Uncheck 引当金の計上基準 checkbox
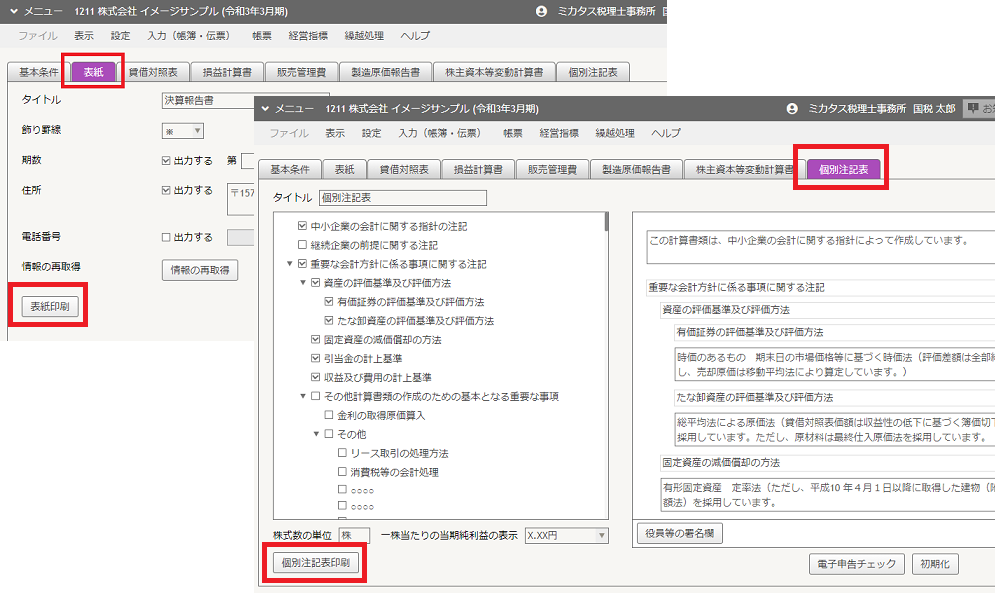This screenshot has width=995, height=593. click(315, 358)
